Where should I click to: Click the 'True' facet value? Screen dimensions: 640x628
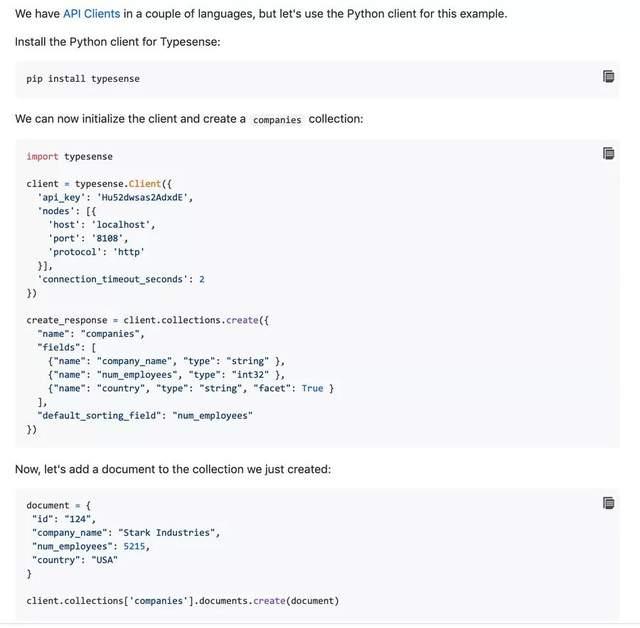click(312, 388)
